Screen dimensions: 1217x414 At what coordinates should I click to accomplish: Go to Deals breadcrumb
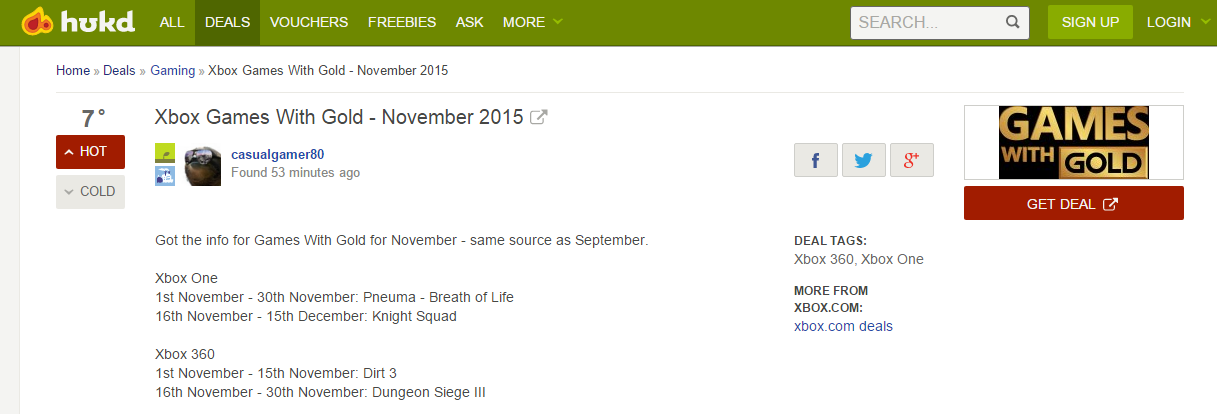pos(119,70)
